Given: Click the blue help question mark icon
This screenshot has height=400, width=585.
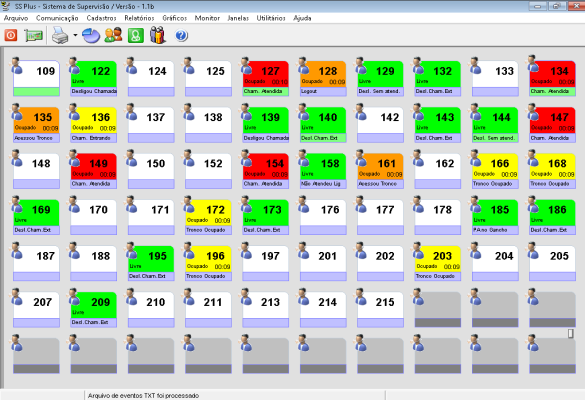Looking at the screenshot, I should pyautogui.click(x=181, y=35).
